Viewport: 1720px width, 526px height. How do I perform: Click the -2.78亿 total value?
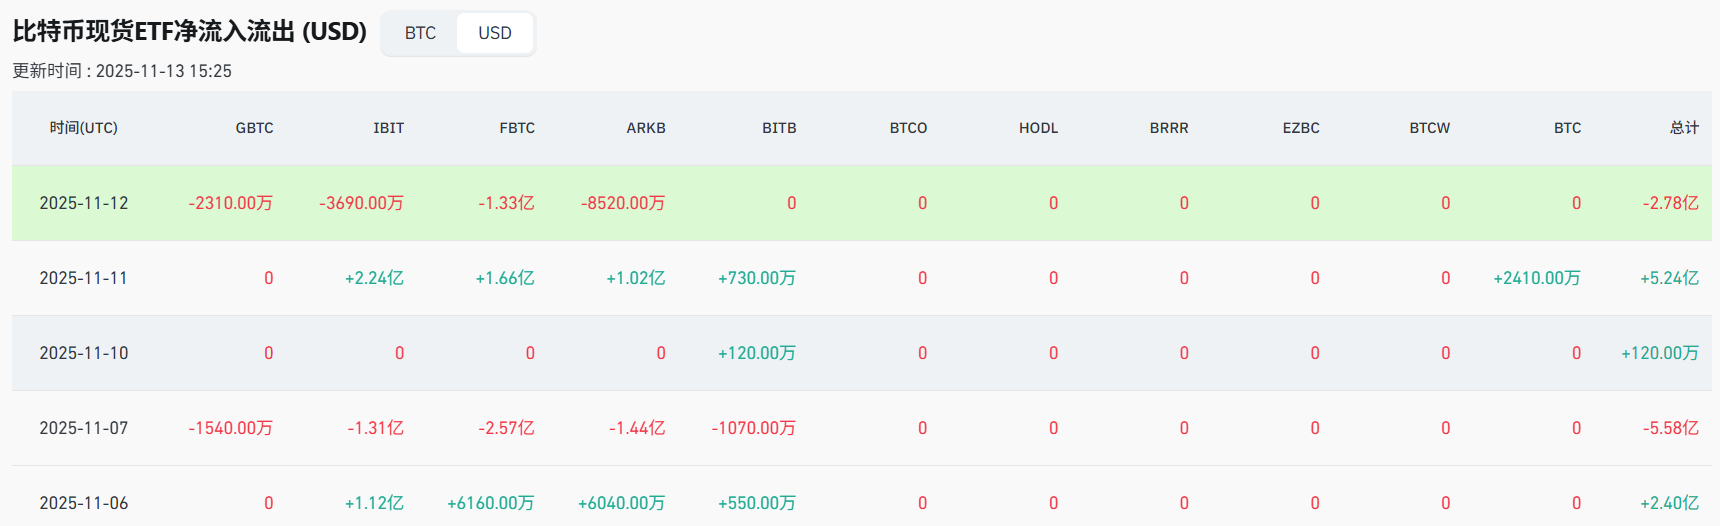coord(1670,203)
